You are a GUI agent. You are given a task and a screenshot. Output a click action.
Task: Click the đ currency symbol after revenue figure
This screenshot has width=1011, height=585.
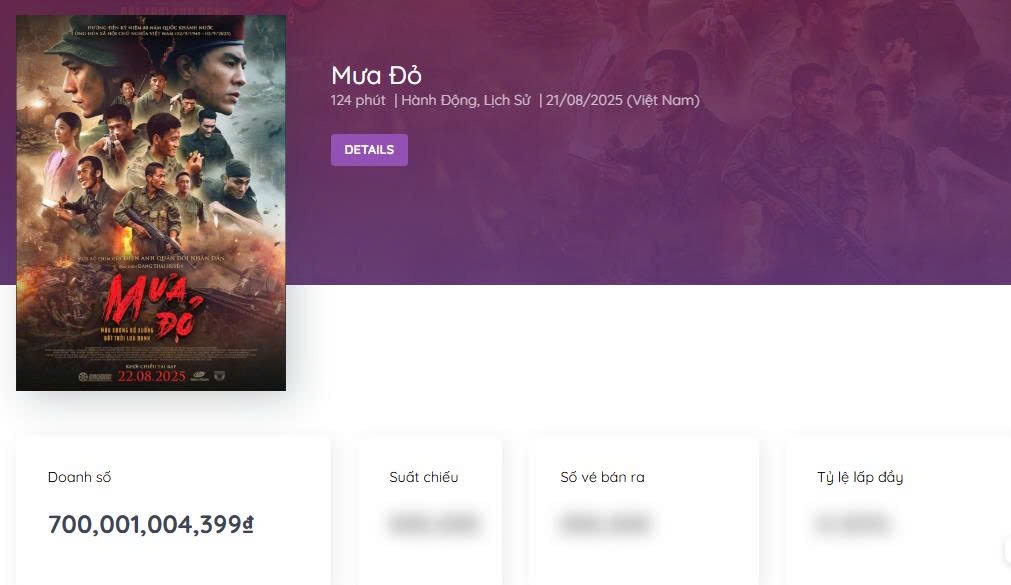click(x=248, y=523)
